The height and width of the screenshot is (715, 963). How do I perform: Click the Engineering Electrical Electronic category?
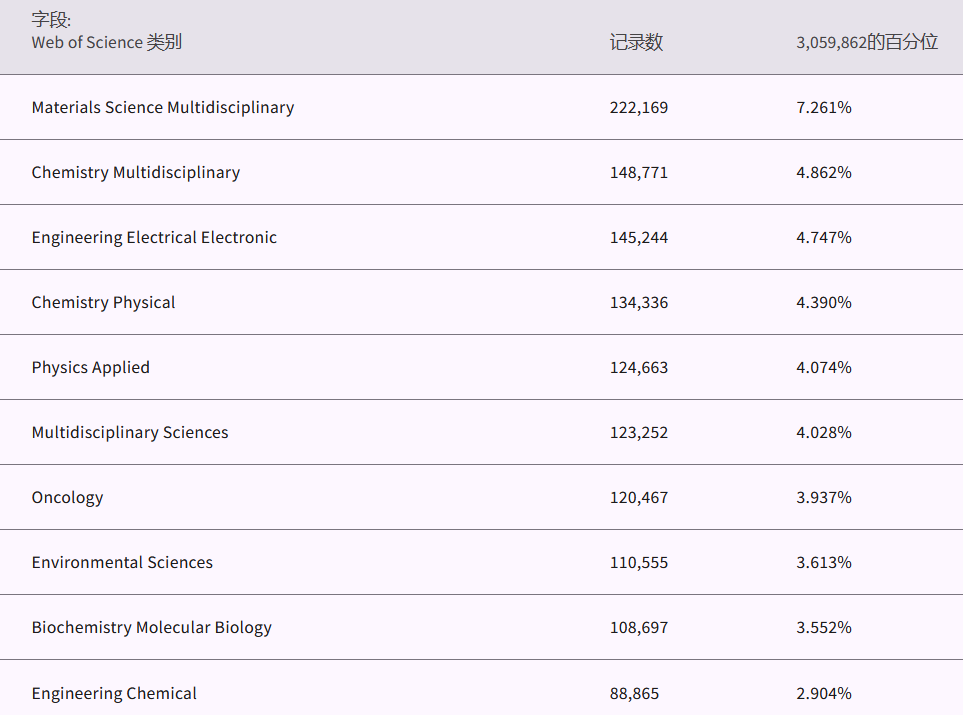pos(154,237)
